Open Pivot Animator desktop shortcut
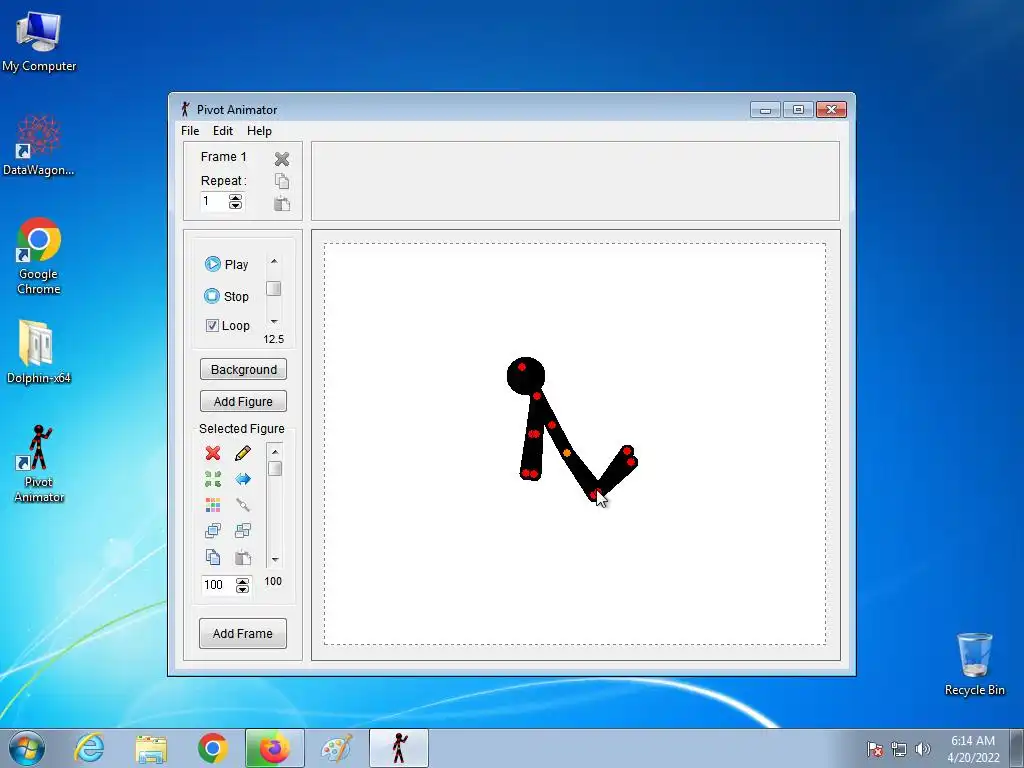Image resolution: width=1024 pixels, height=768 pixels. click(39, 464)
